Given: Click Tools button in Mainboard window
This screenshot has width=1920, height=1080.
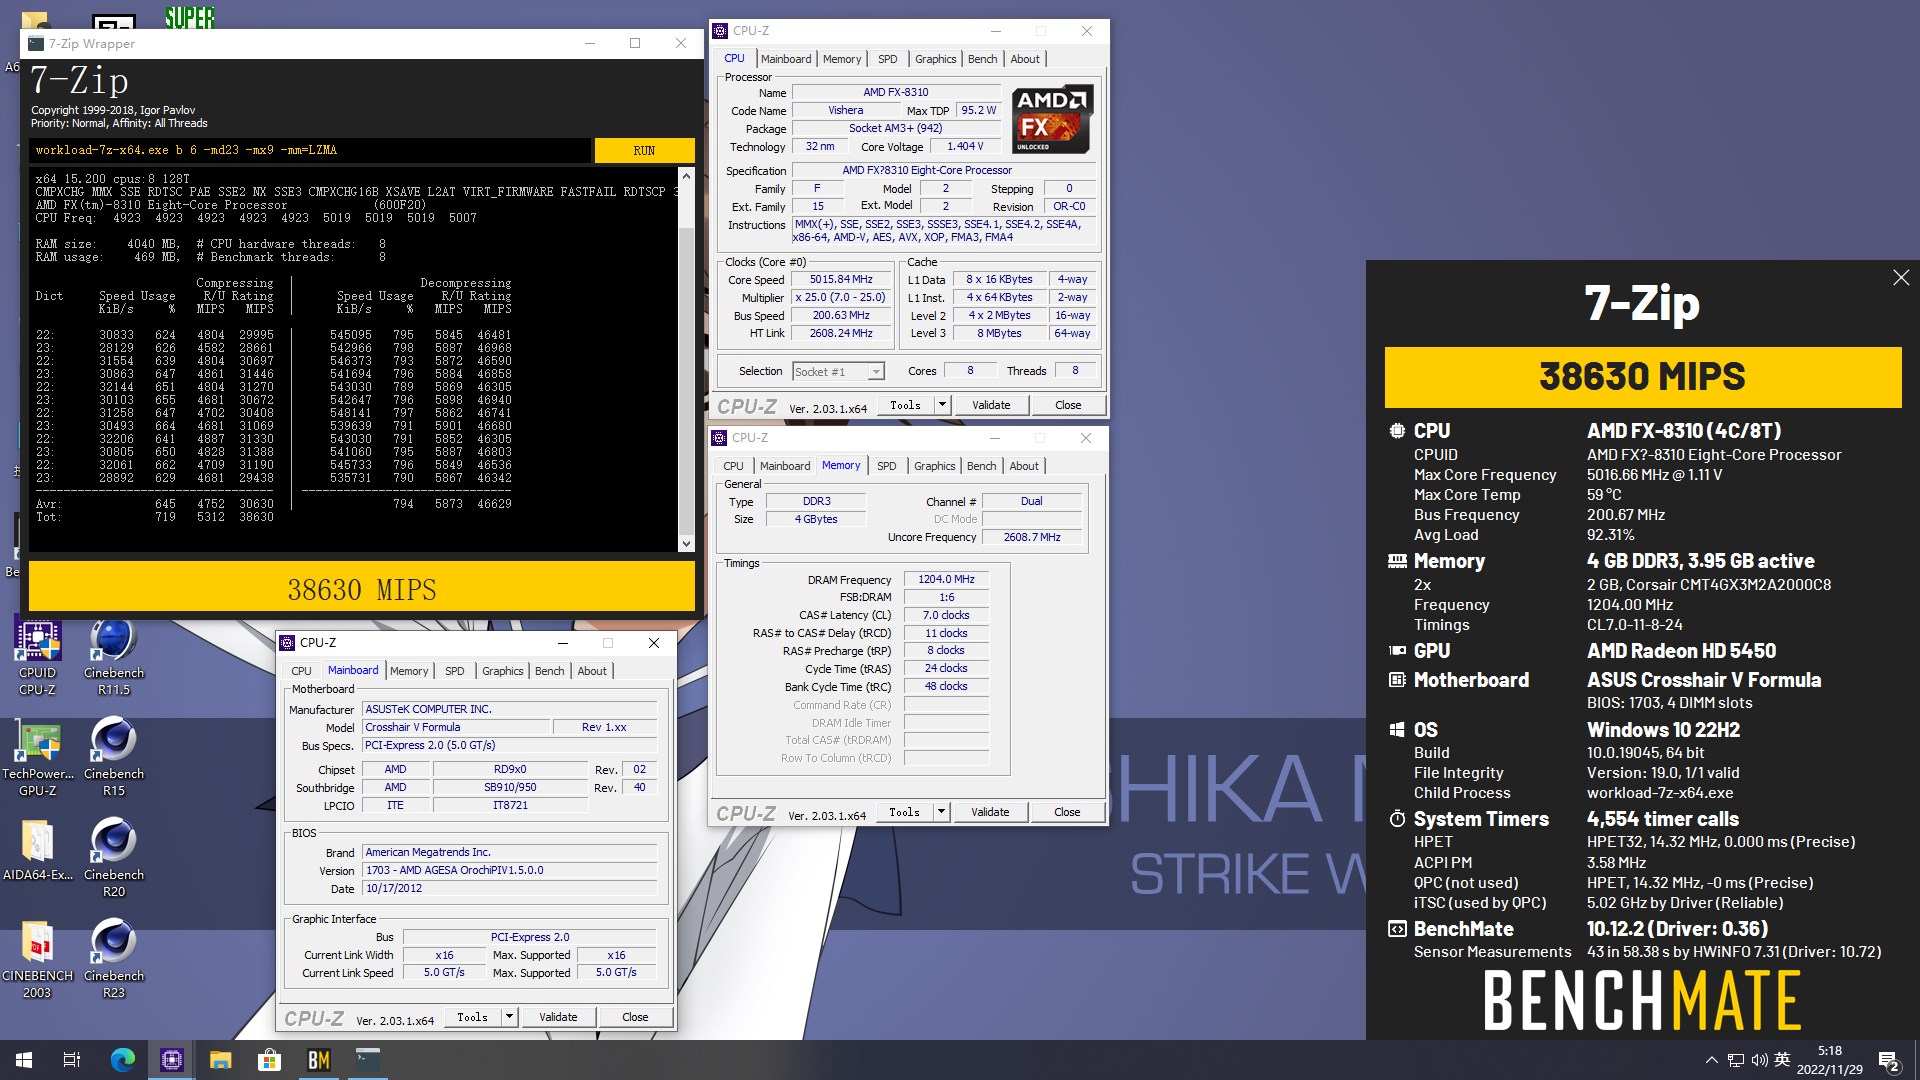Looking at the screenshot, I should pyautogui.click(x=473, y=1017).
